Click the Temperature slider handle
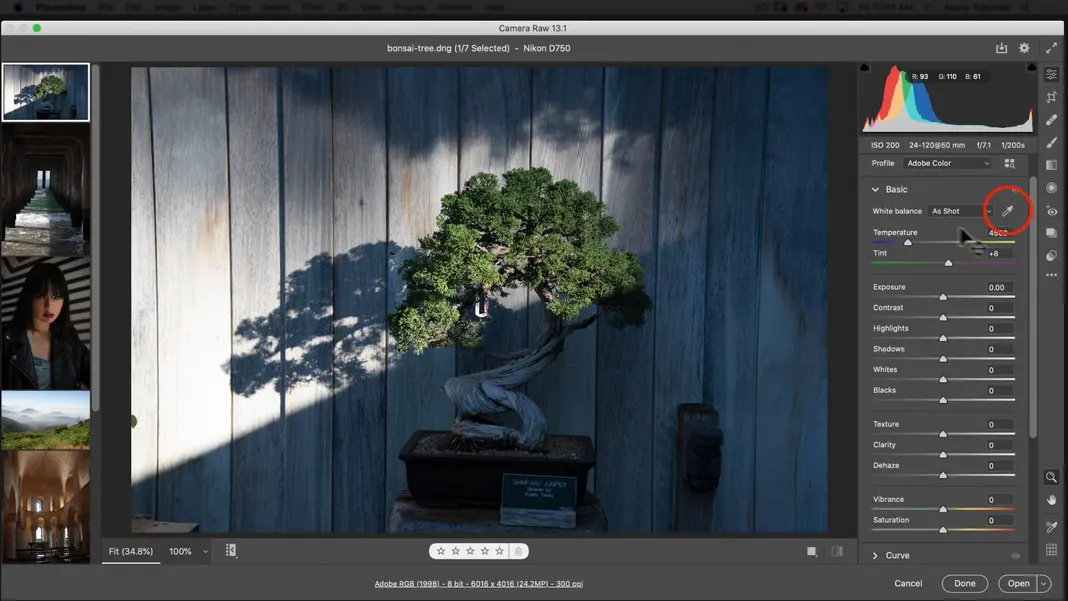The image size is (1068, 601). tap(907, 243)
